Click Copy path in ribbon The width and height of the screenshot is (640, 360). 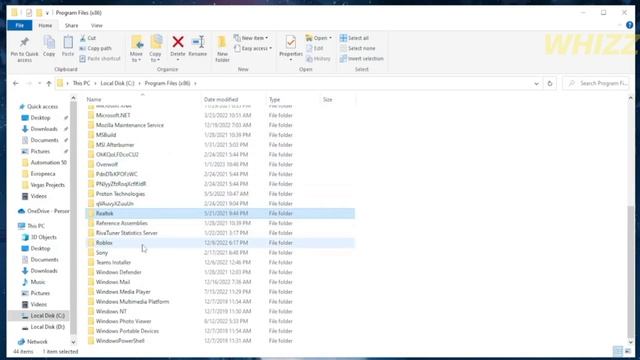(96, 48)
